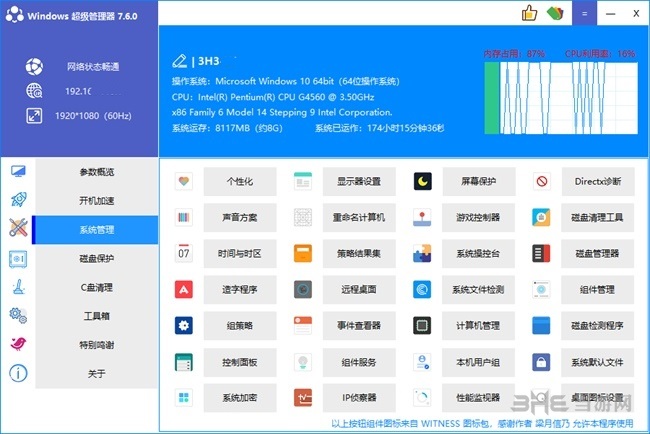This screenshot has height=434, width=650.
Task: Click the thumbs-up icon in title bar
Action: click(x=529, y=13)
